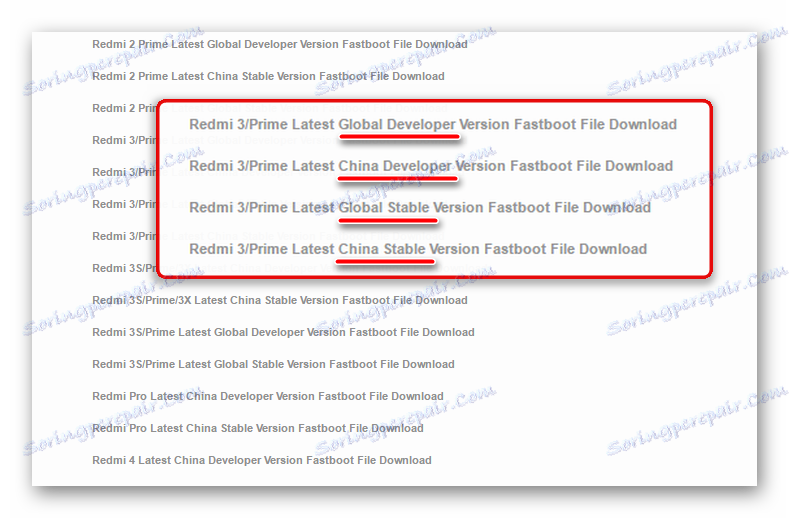Open Redmi Pro China Stable fastboot download
The image size is (789, 518).
(x=258, y=428)
